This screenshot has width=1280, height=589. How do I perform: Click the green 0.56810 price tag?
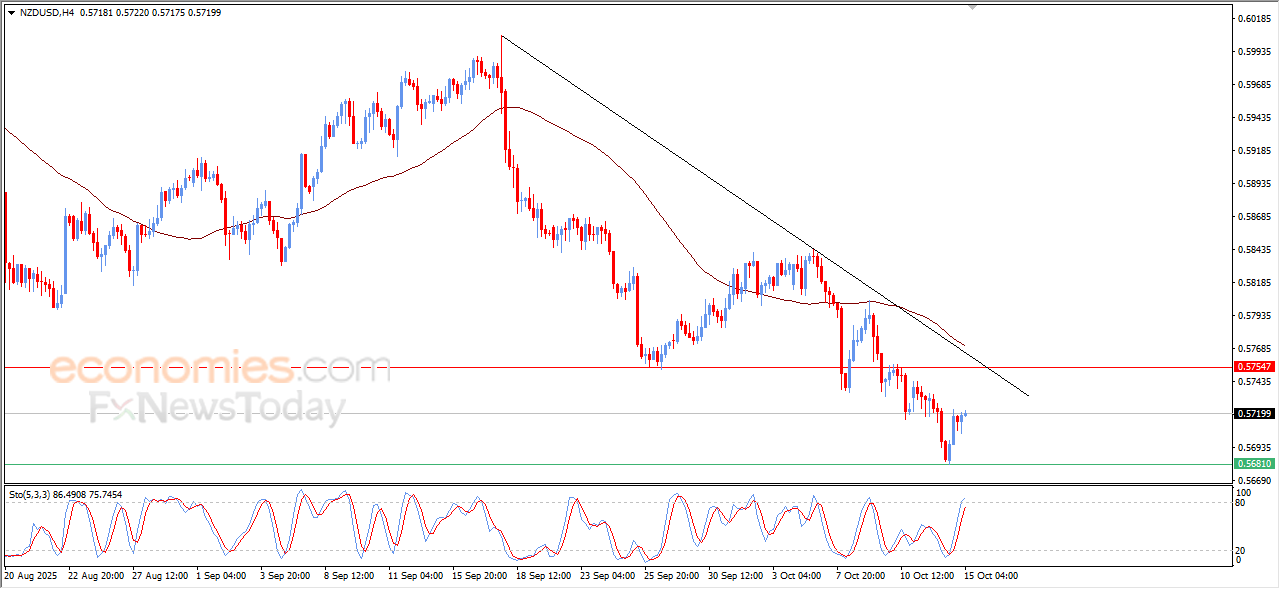point(1254,464)
